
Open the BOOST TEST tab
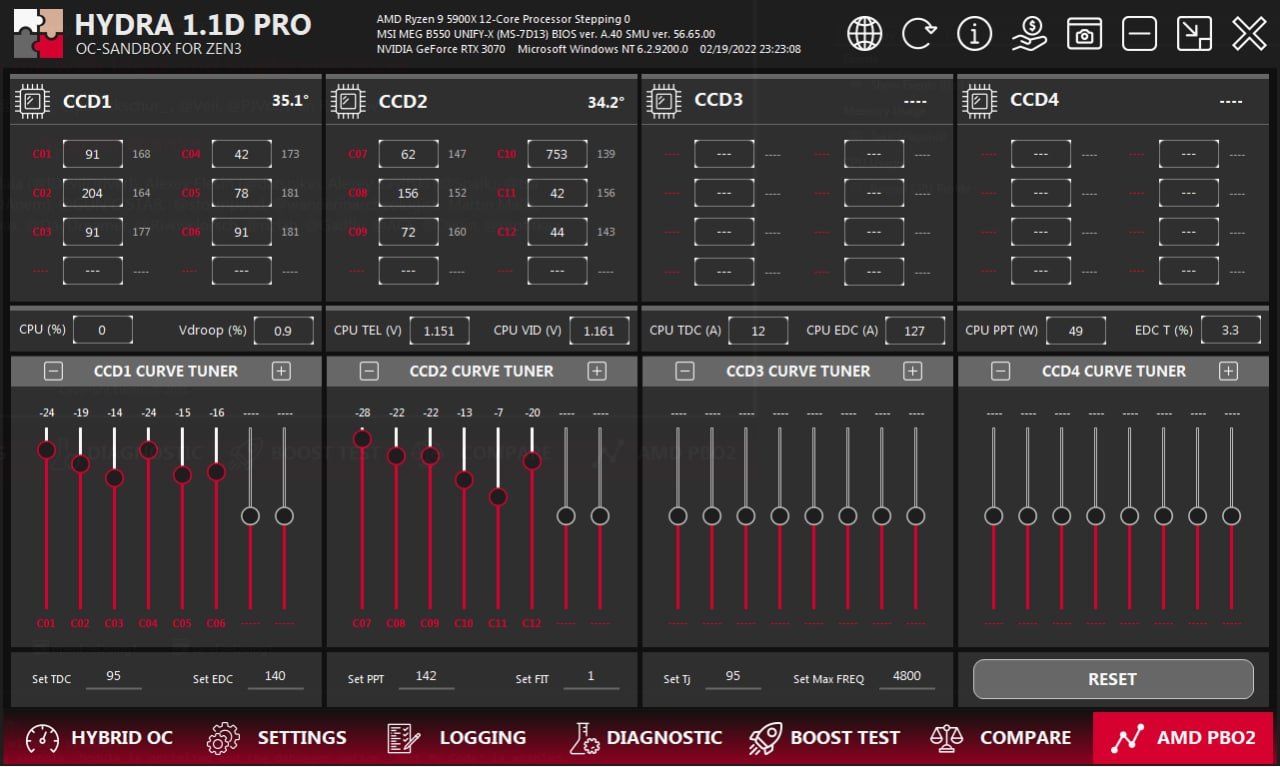(824, 738)
